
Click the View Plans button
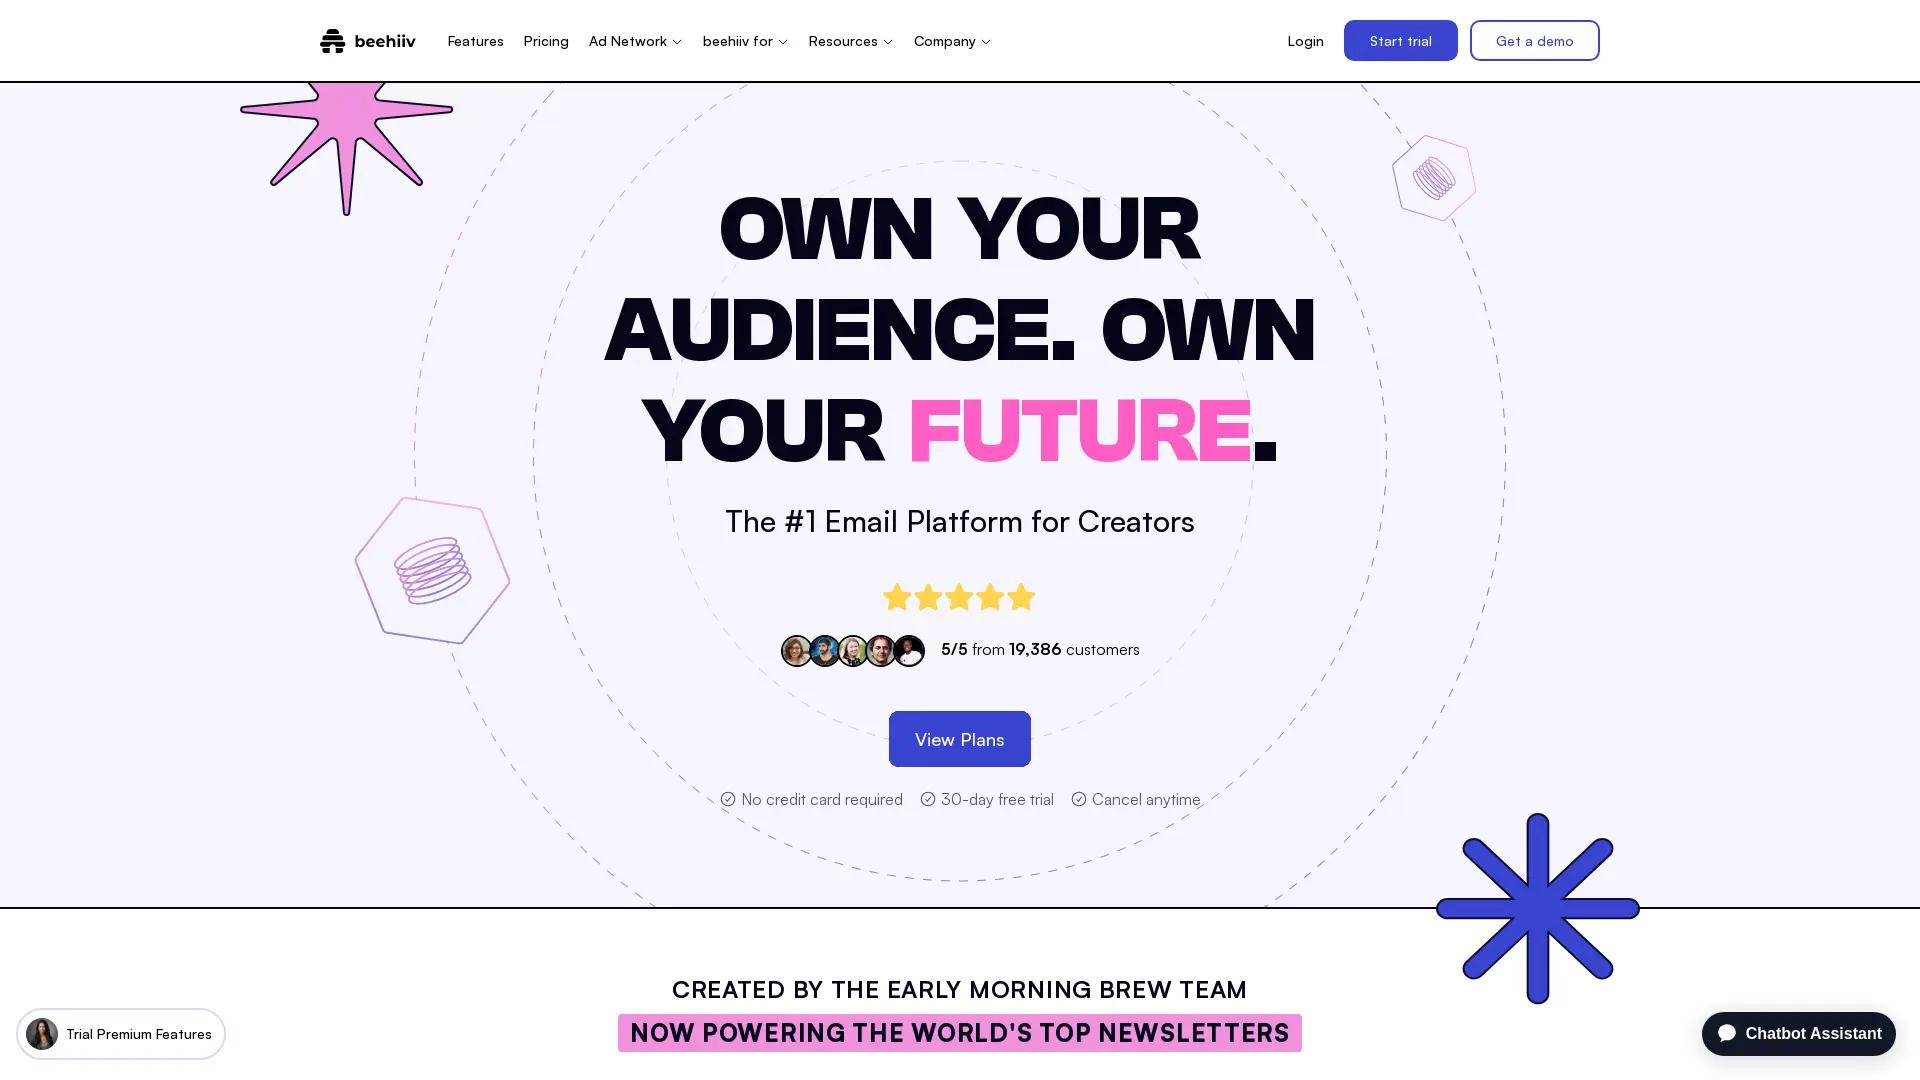pyautogui.click(x=959, y=739)
